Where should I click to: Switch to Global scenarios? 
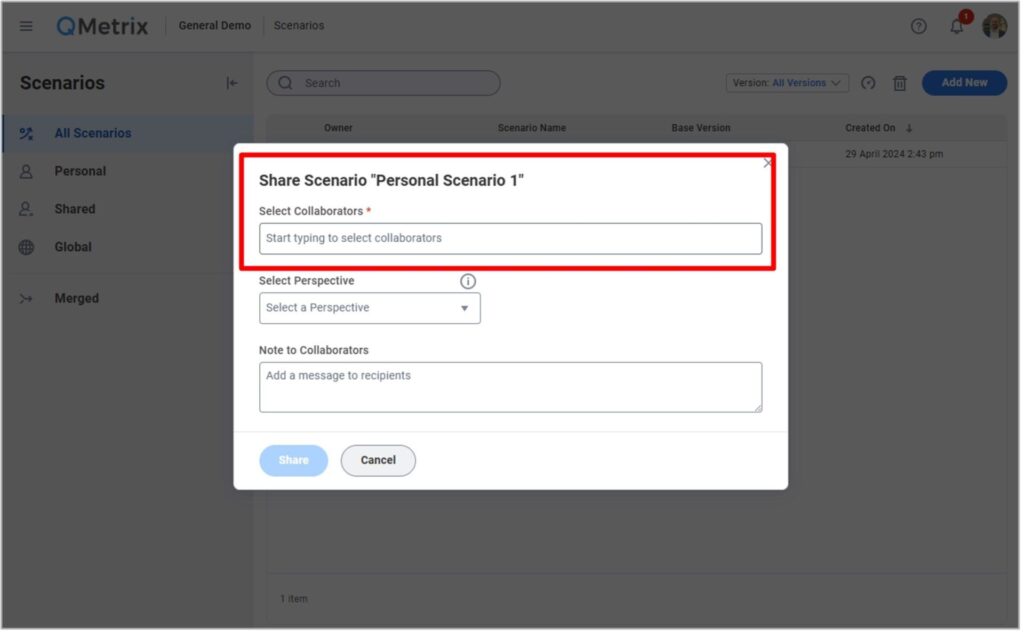click(x=73, y=247)
